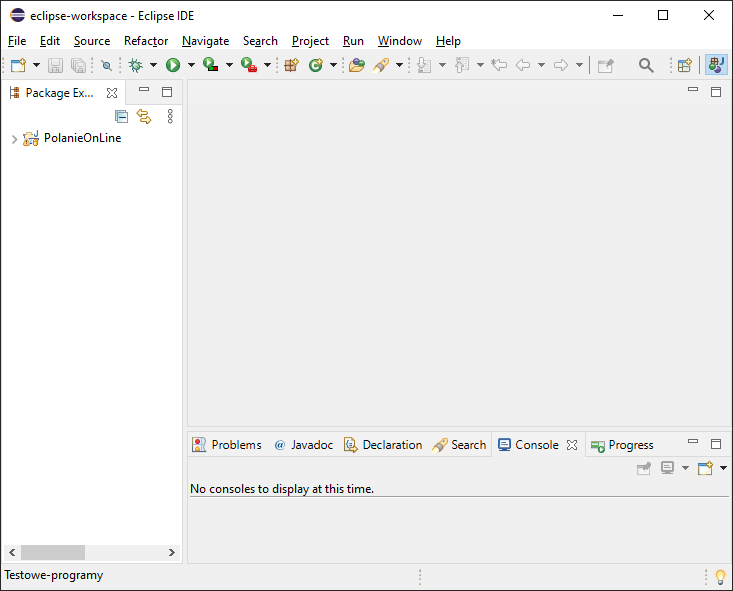The image size is (733, 591).
Task: Open the Package Explorer View Menu
Action: click(x=170, y=116)
